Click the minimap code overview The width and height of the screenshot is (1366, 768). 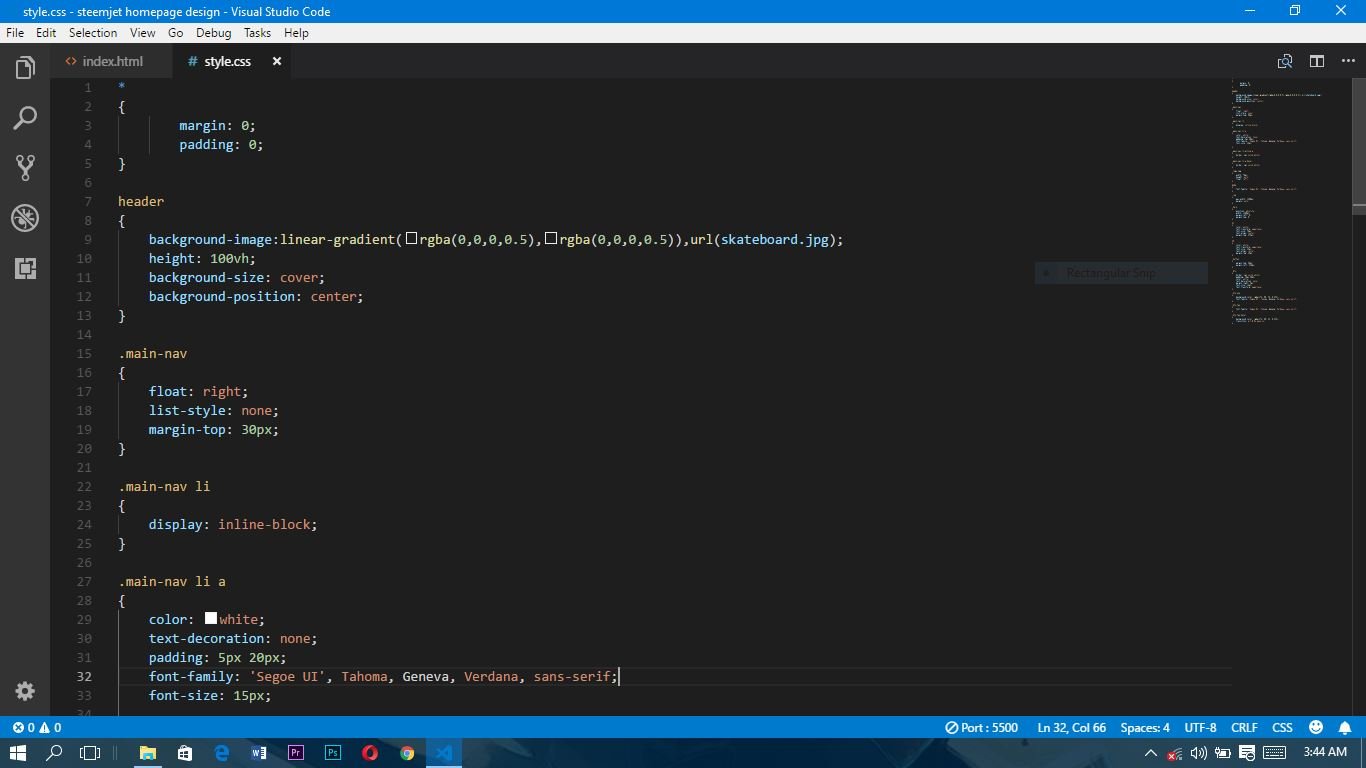click(1290, 203)
